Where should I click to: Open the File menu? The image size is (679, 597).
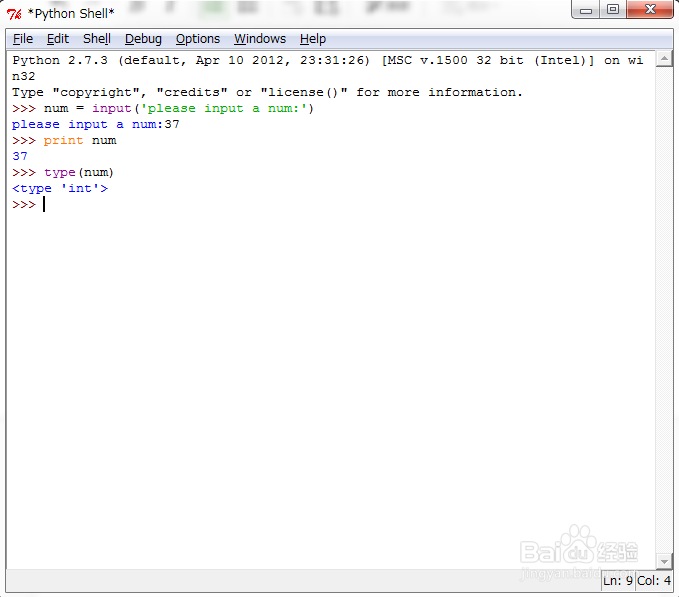[23, 39]
